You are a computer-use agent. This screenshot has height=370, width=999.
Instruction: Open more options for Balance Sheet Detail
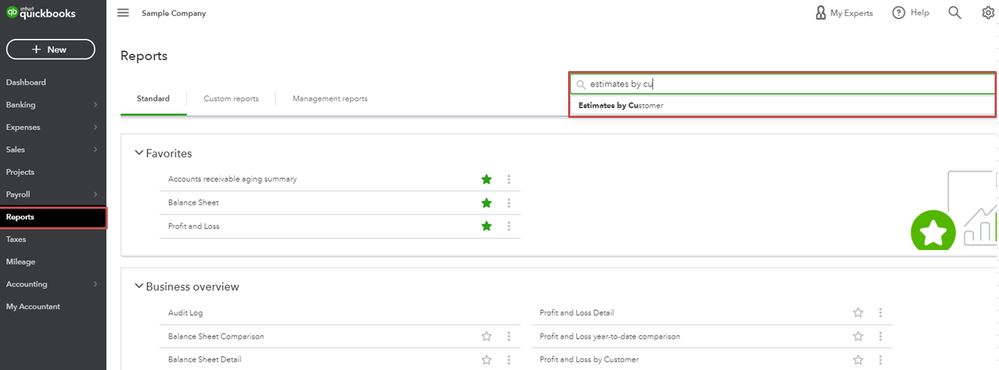[509, 359]
